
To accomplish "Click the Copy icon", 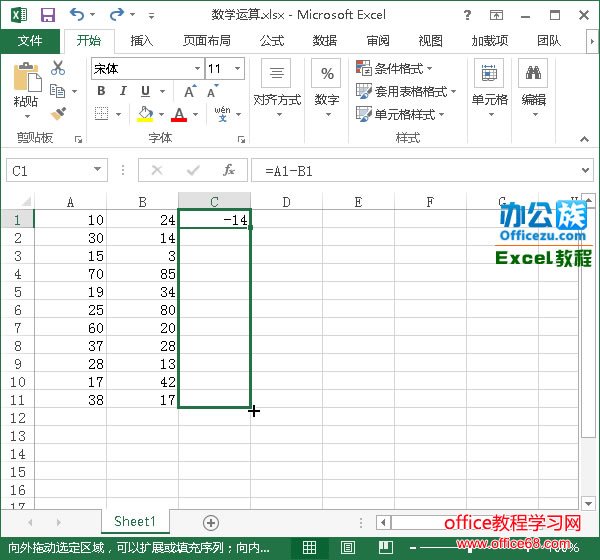I will [x=58, y=91].
